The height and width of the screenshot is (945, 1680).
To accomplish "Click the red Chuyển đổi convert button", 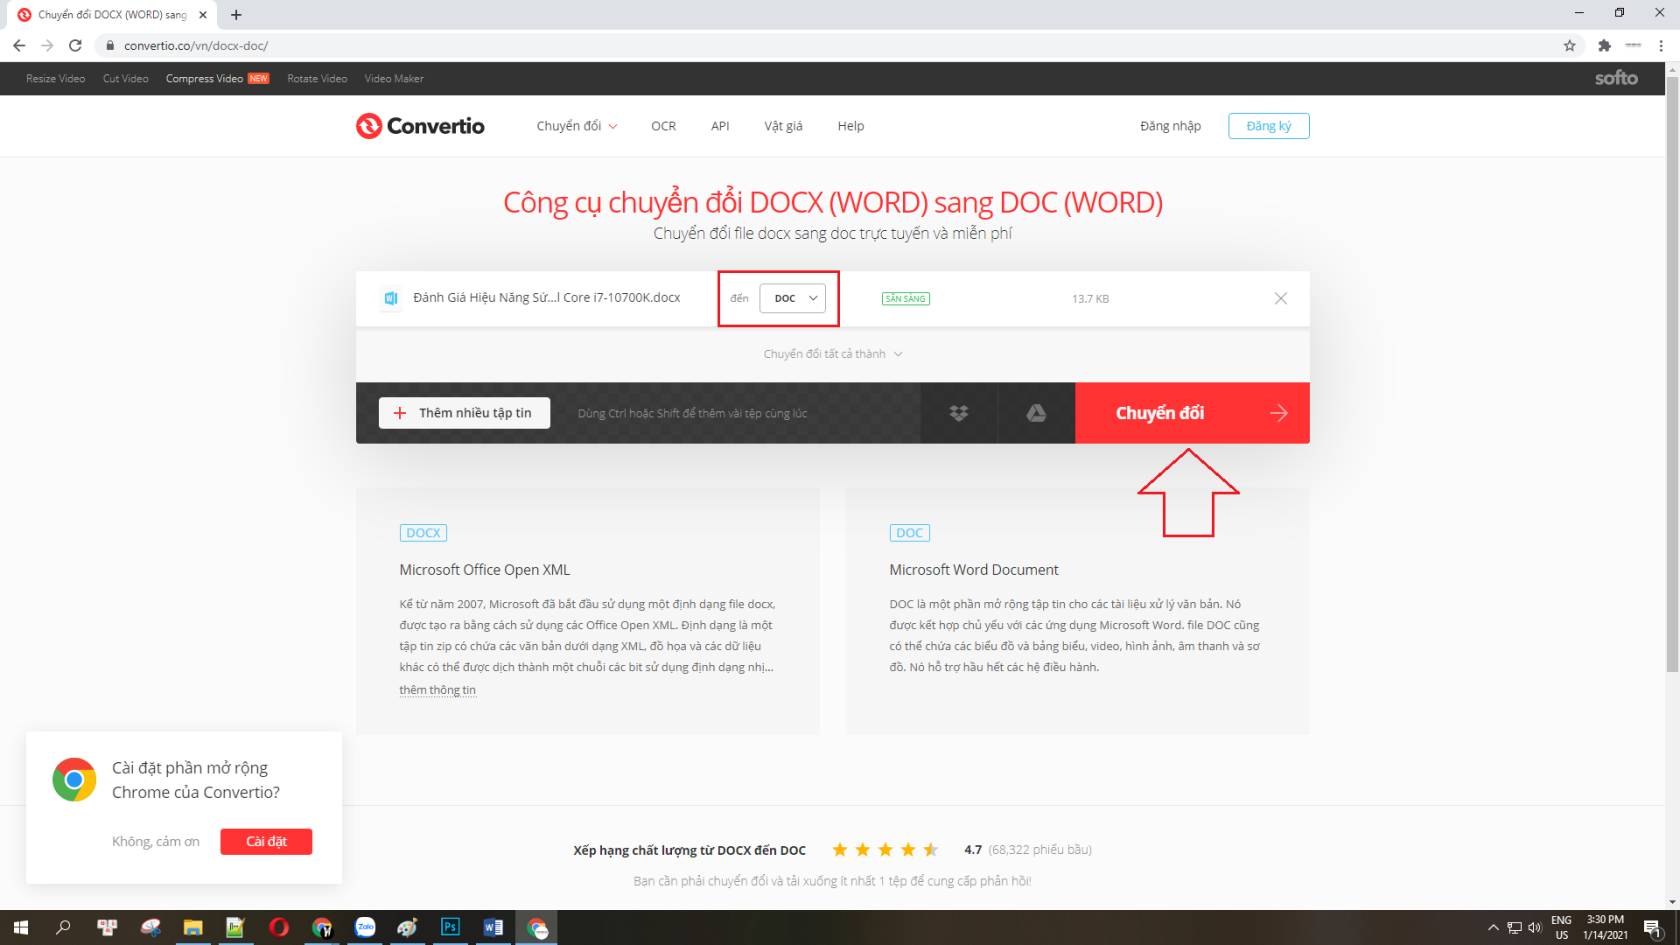I will tap(1192, 413).
